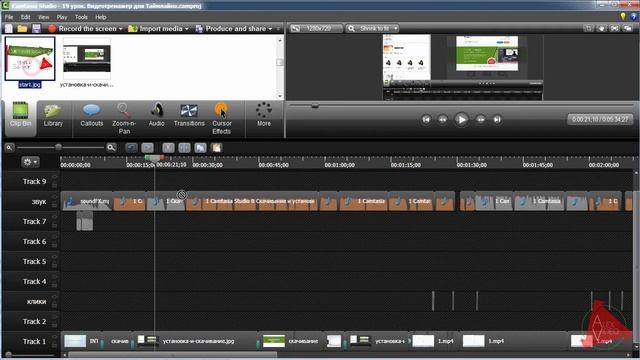The width and height of the screenshot is (640, 360).
Task: Open the File menu
Action: [x=9, y=17]
